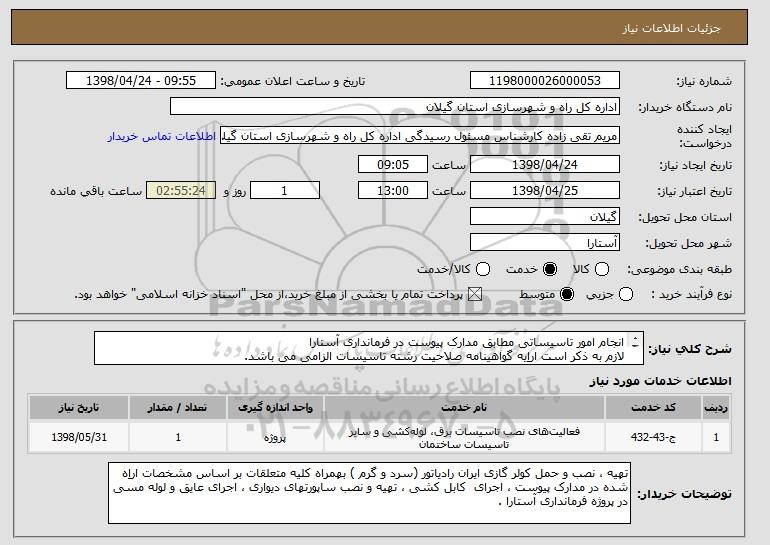Click the request creator name field

pyautogui.click(x=420, y=136)
